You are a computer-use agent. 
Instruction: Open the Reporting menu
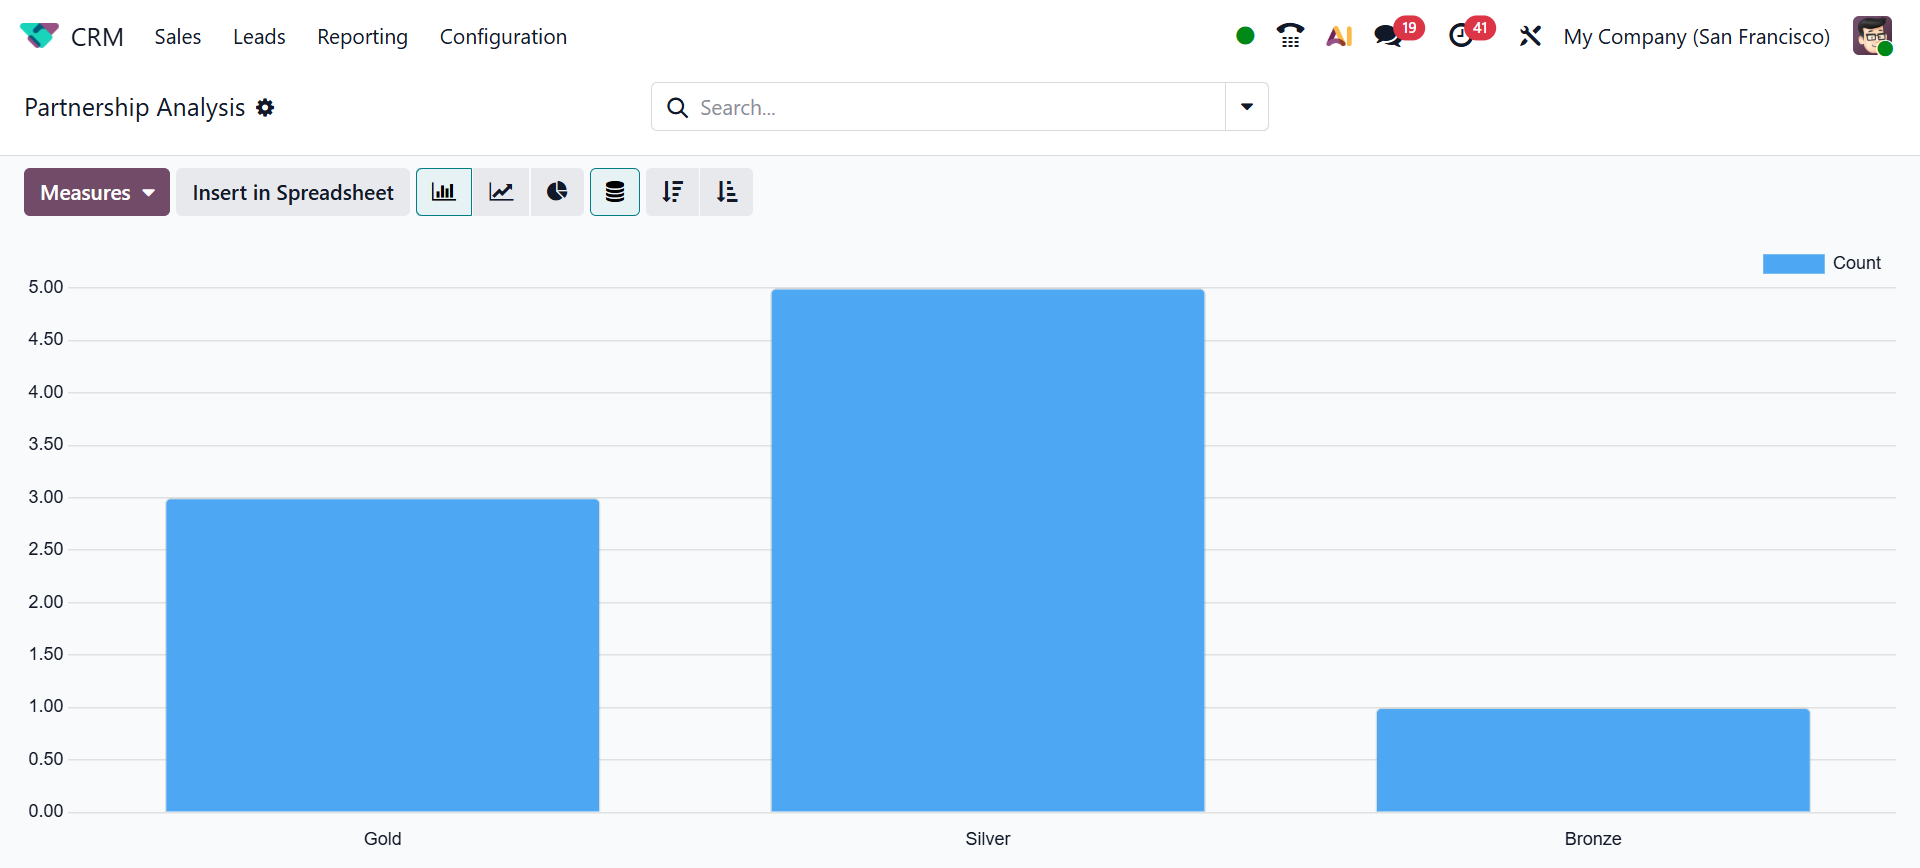click(363, 36)
